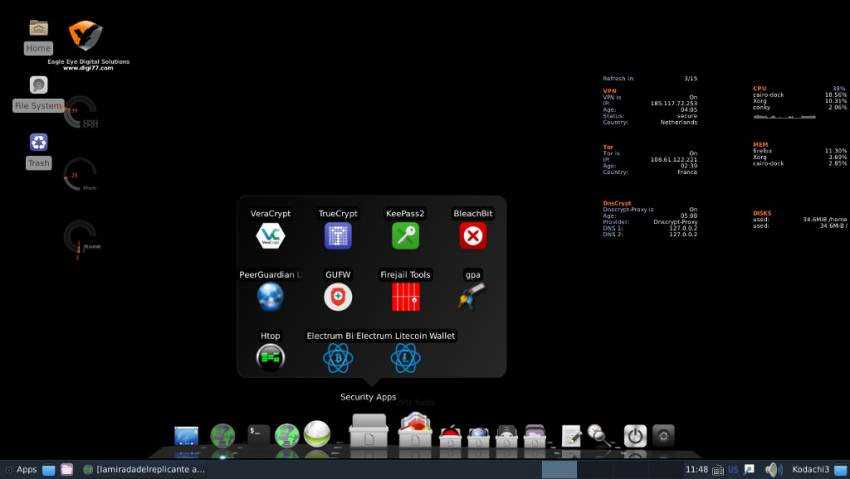Viewport: 850px width, 479px height.
Task: Click the volume speaker in the tray
Action: [x=773, y=469]
